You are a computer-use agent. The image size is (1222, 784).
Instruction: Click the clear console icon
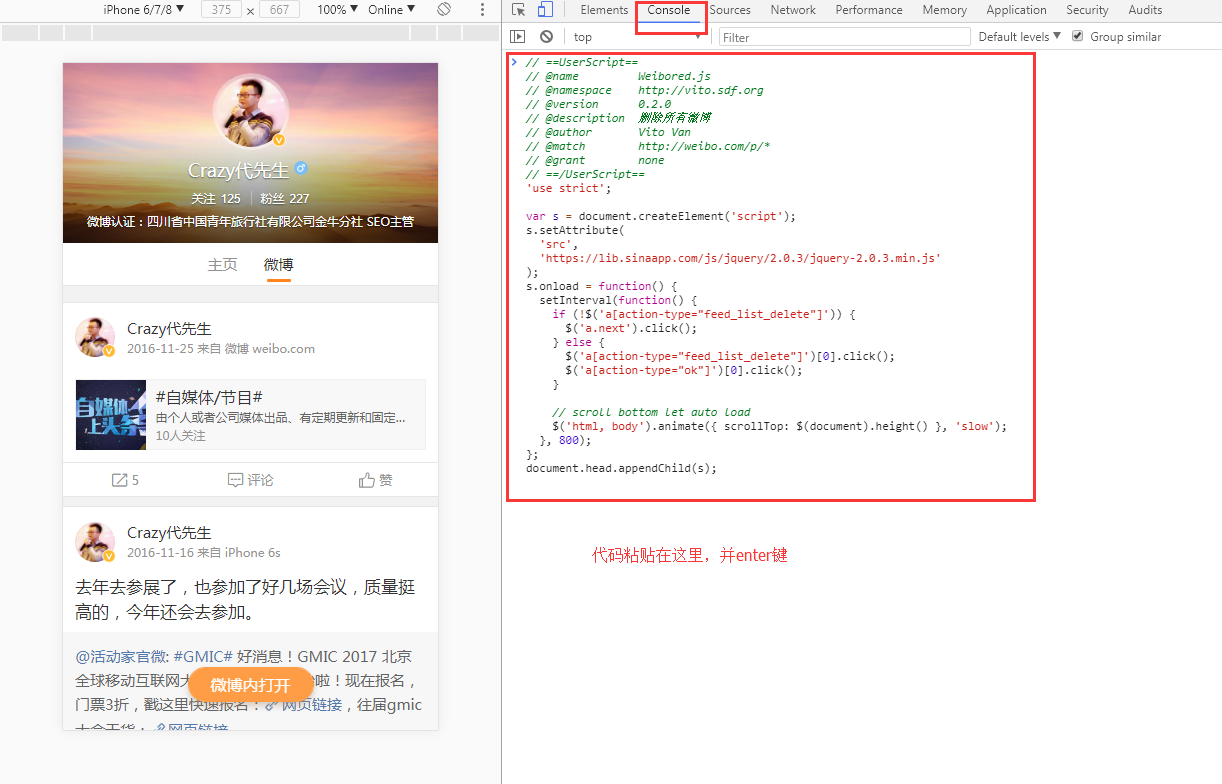click(x=546, y=36)
